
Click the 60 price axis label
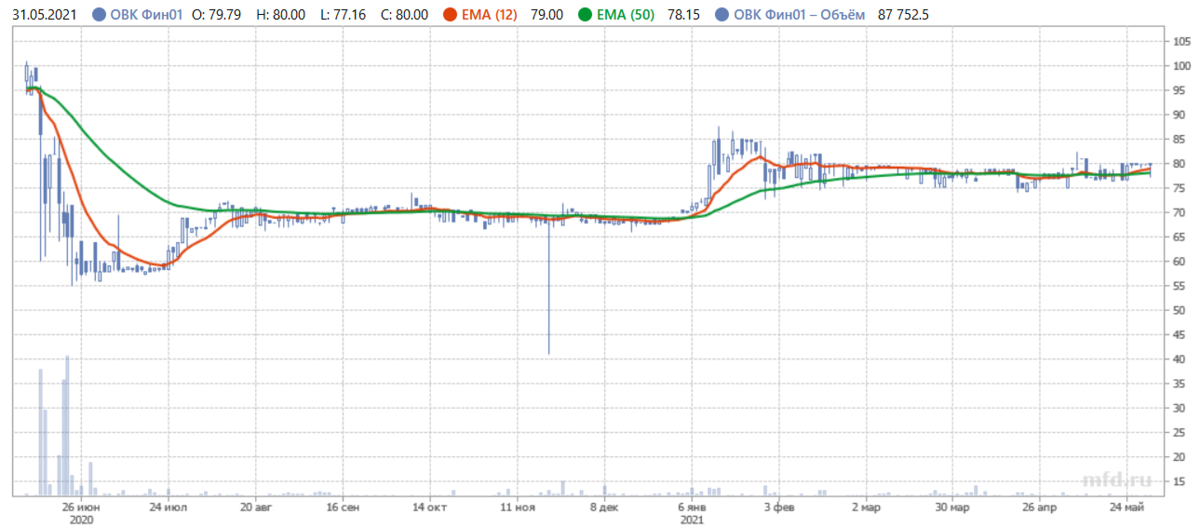coord(1179,261)
